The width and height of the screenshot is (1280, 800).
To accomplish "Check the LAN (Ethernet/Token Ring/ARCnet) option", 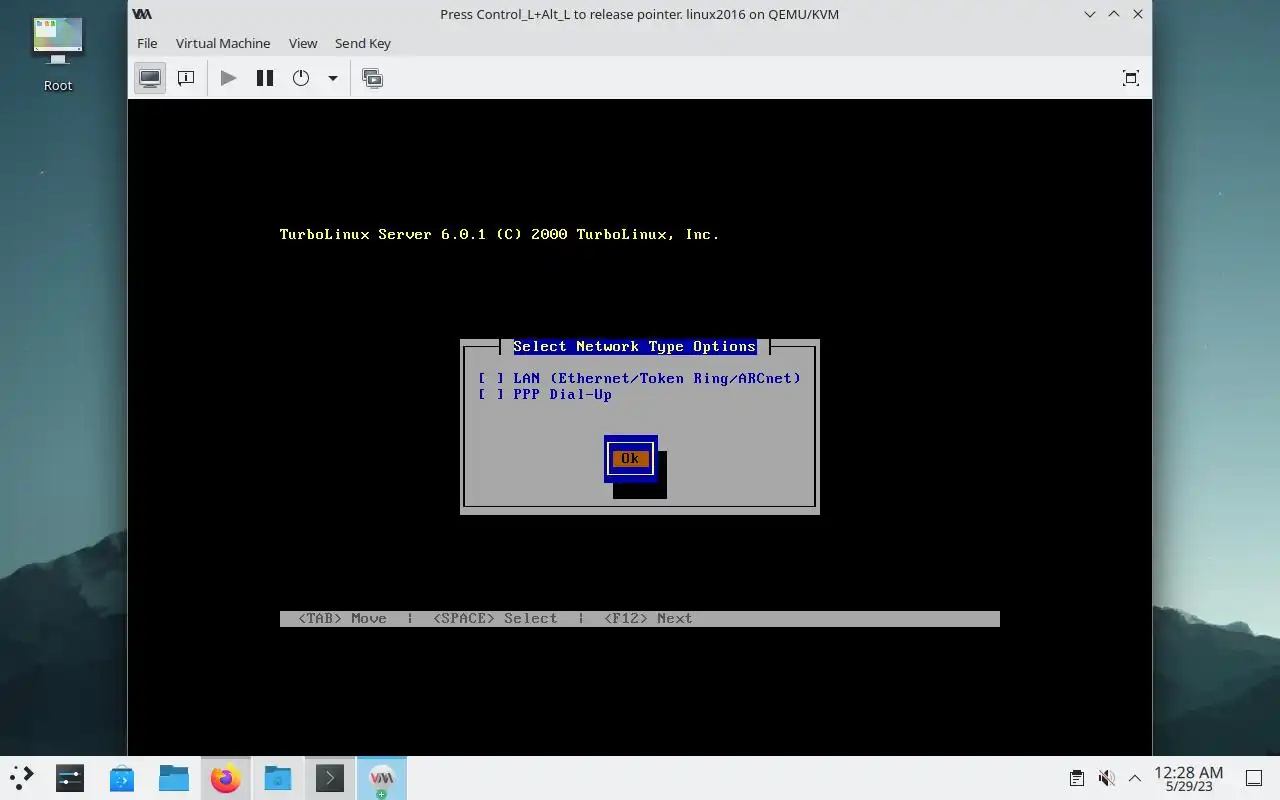I will pyautogui.click(x=640, y=378).
